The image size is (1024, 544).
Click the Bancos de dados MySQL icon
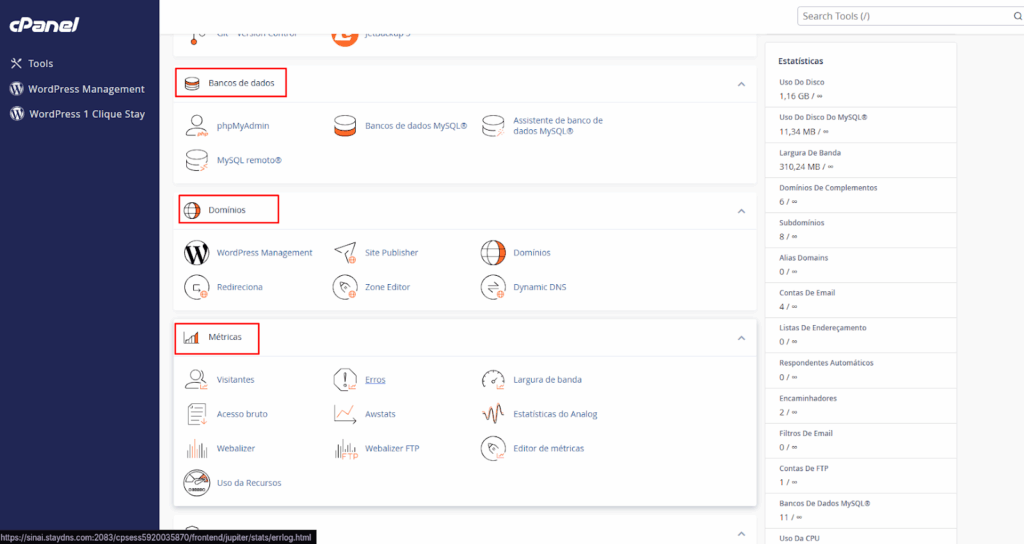346,126
